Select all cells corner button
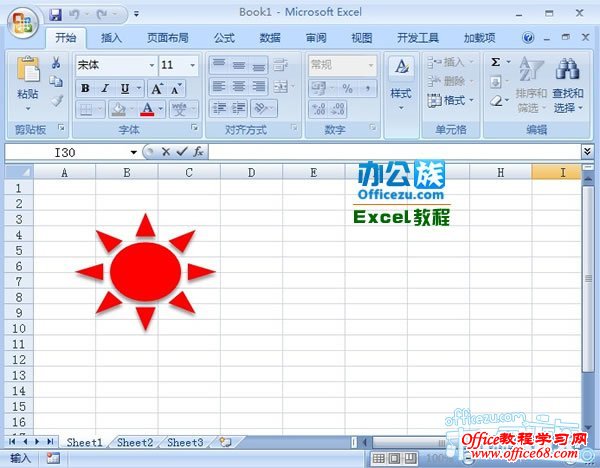 pyautogui.click(x=19, y=172)
